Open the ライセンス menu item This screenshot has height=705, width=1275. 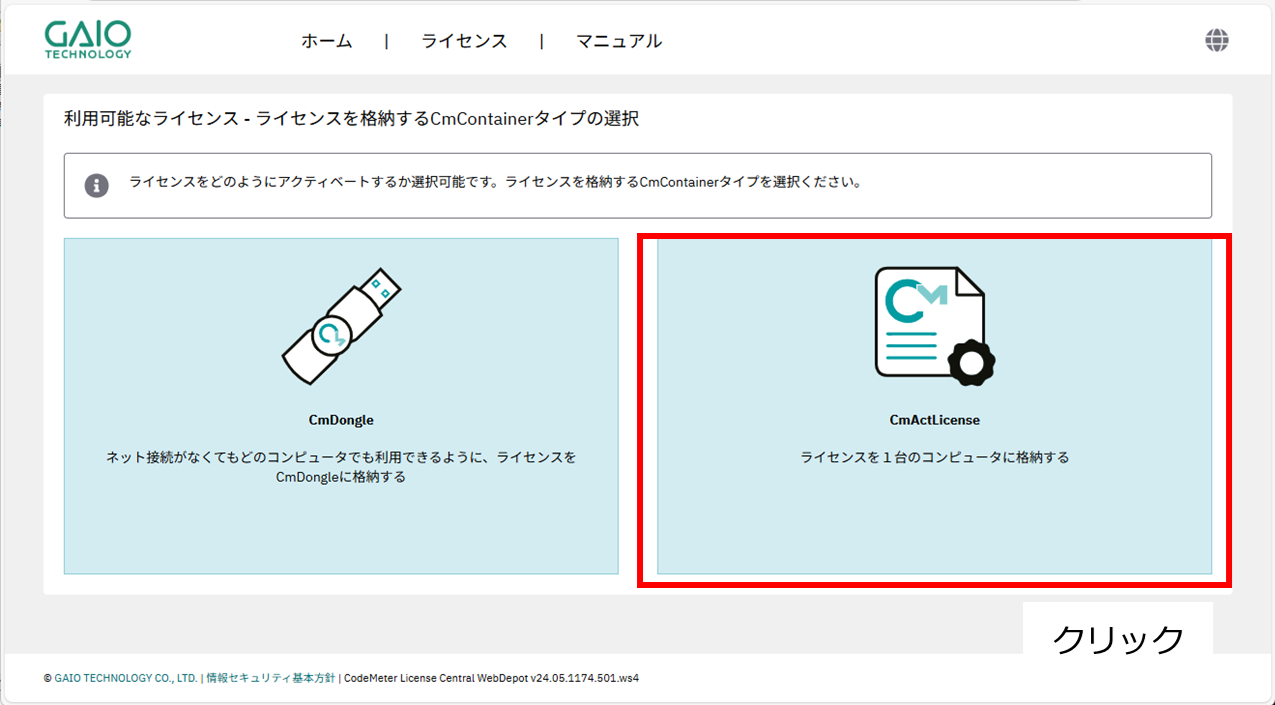pyautogui.click(x=464, y=41)
